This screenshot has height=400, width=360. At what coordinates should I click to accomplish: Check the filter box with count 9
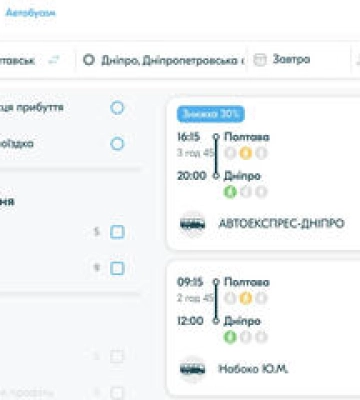117,268
